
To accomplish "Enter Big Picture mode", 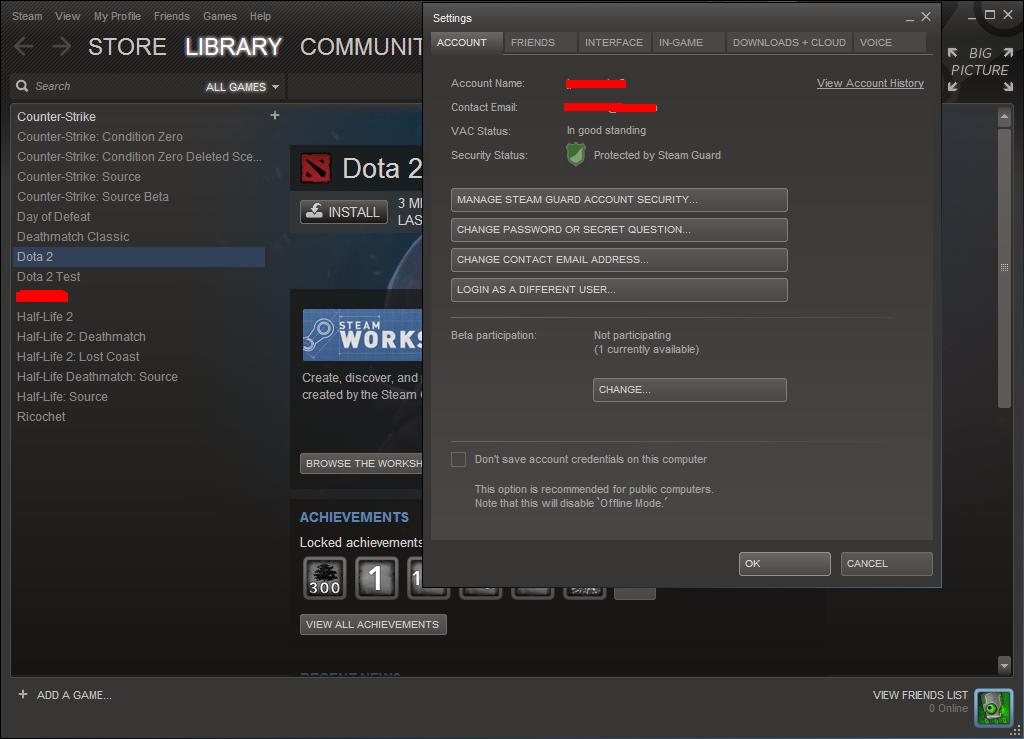I will point(980,69).
